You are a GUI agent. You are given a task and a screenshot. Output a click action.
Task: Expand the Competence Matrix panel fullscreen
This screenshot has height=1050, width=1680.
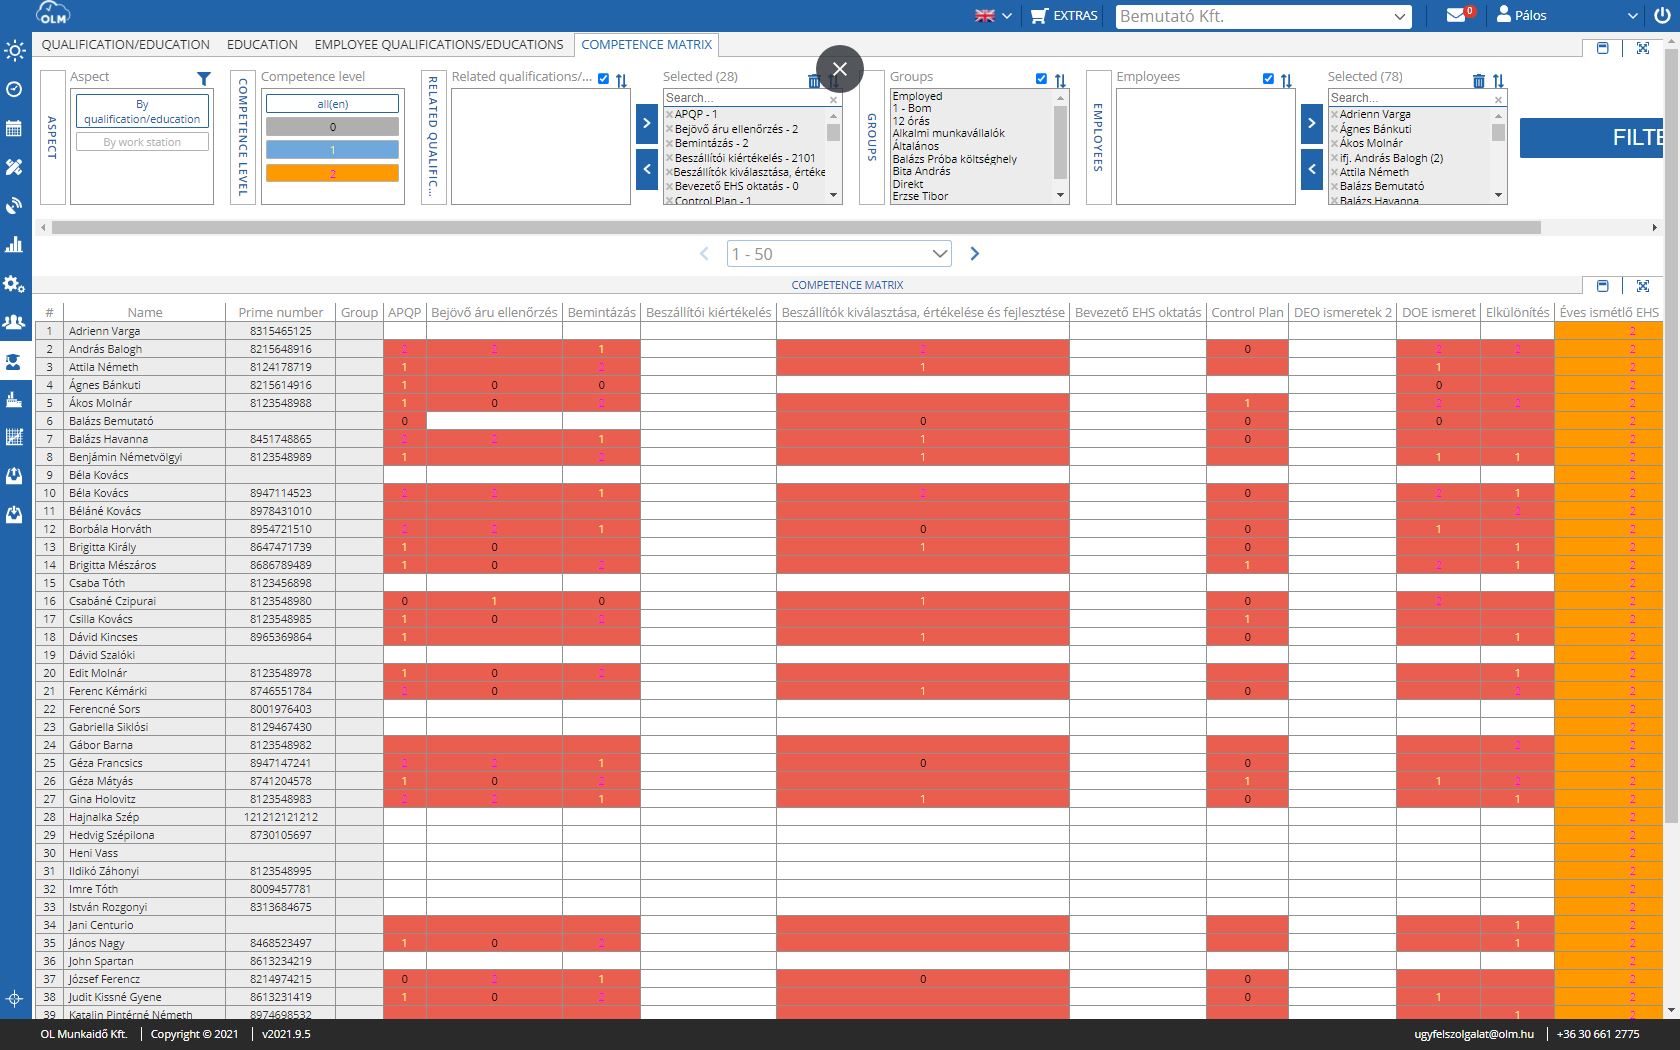[1643, 286]
